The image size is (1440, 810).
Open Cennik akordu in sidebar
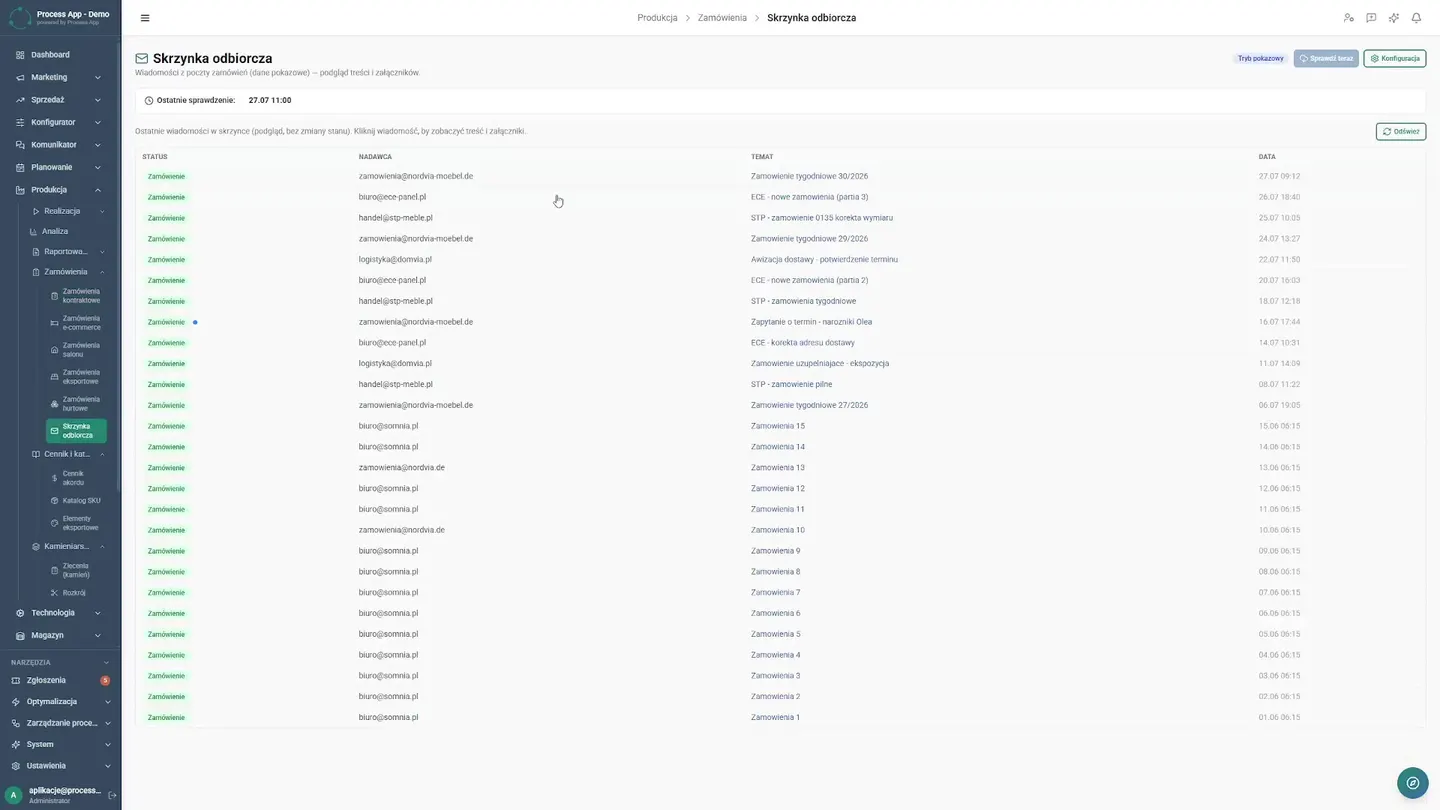(x=77, y=478)
